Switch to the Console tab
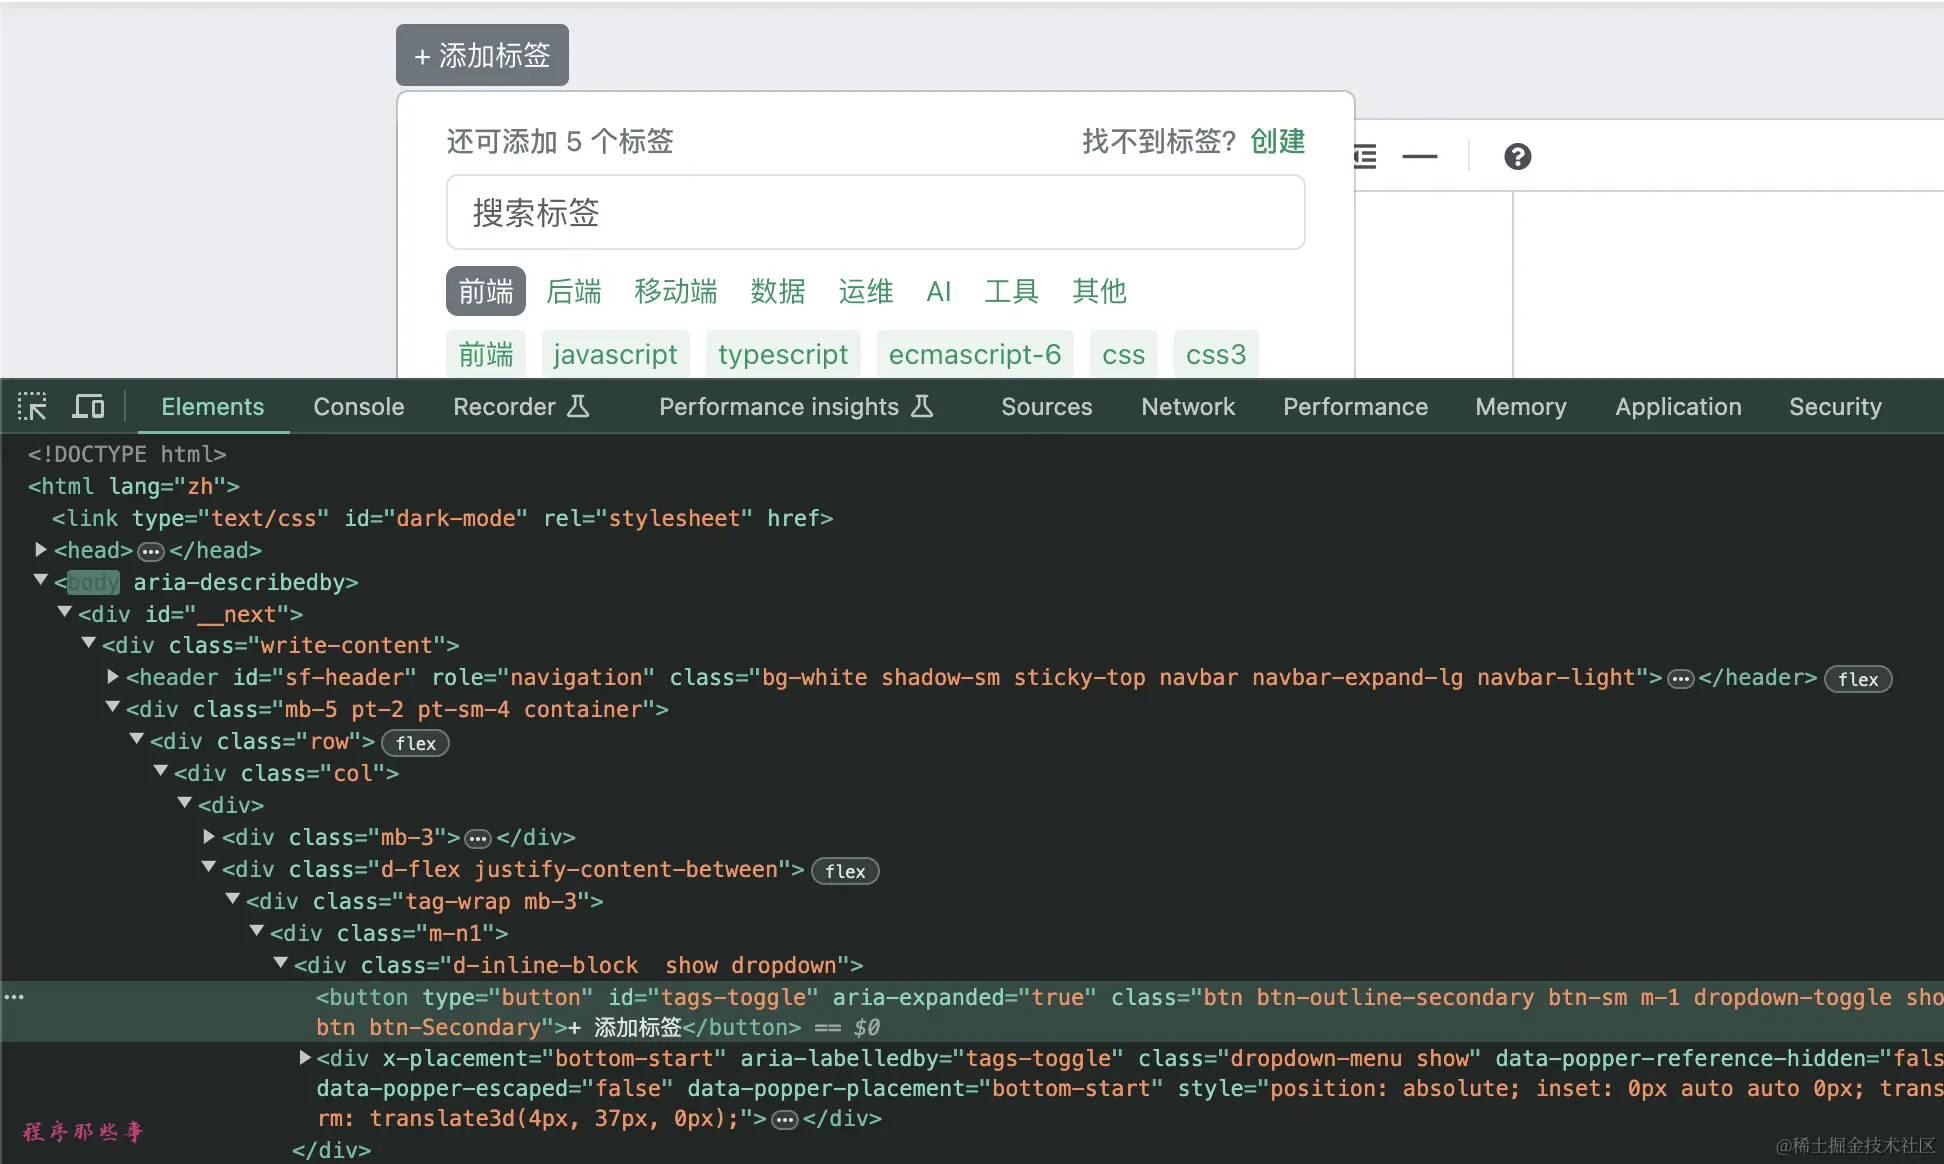Screen dimensions: 1944x1164 click(x=358, y=407)
